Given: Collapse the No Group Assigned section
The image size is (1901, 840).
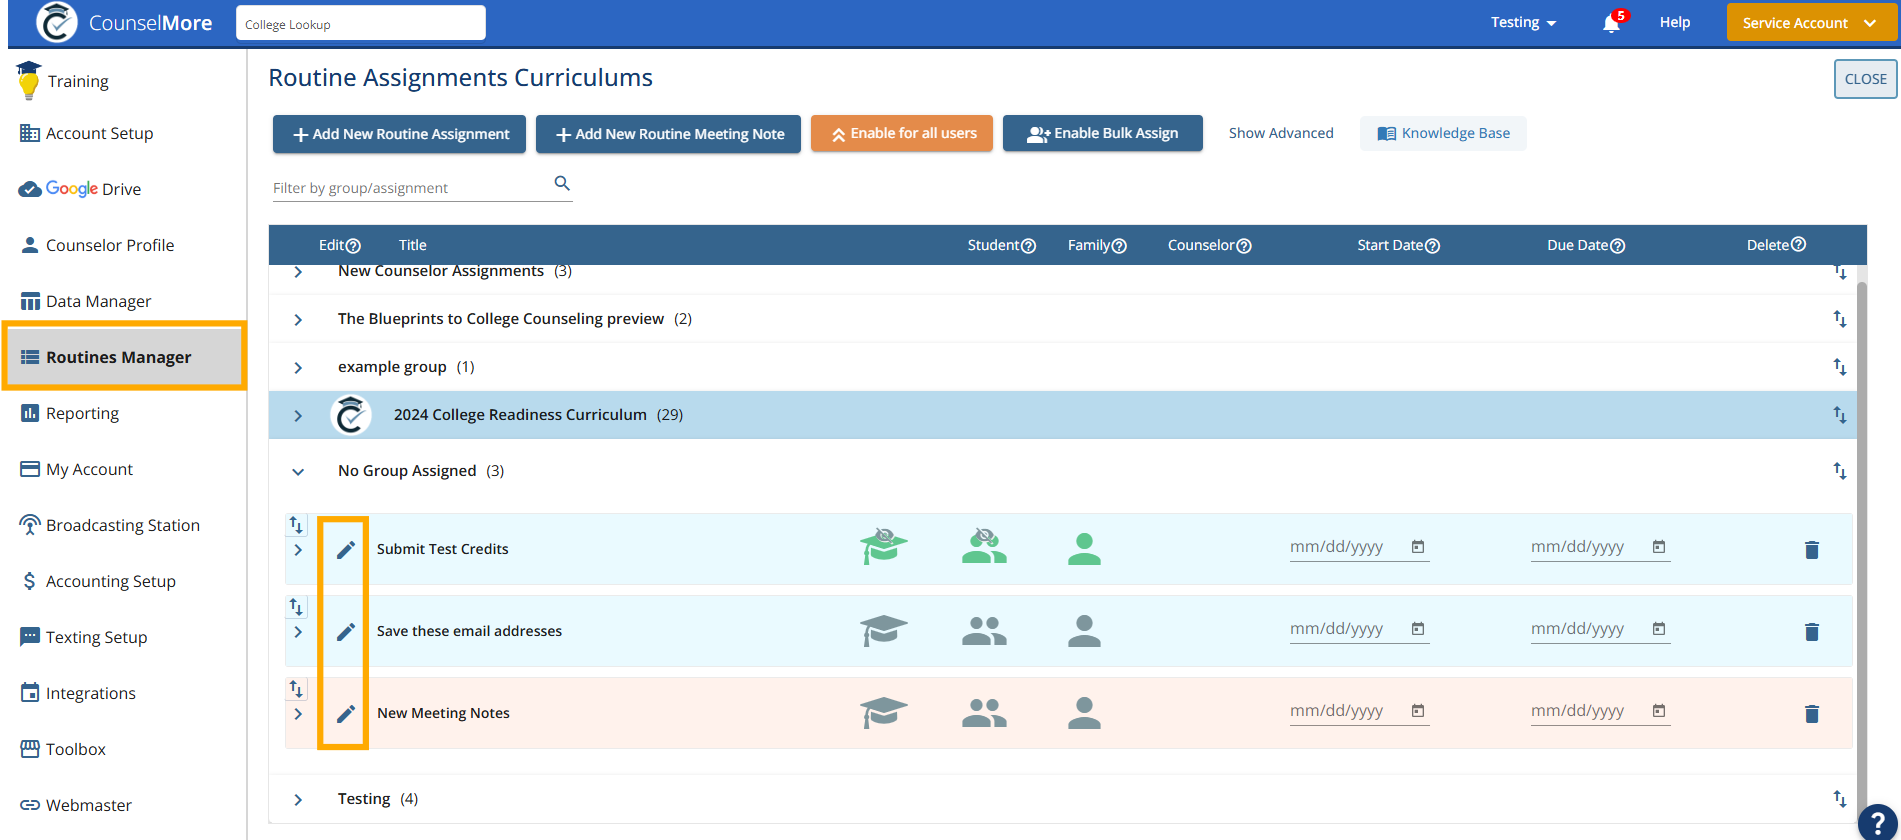Looking at the screenshot, I should [298, 472].
